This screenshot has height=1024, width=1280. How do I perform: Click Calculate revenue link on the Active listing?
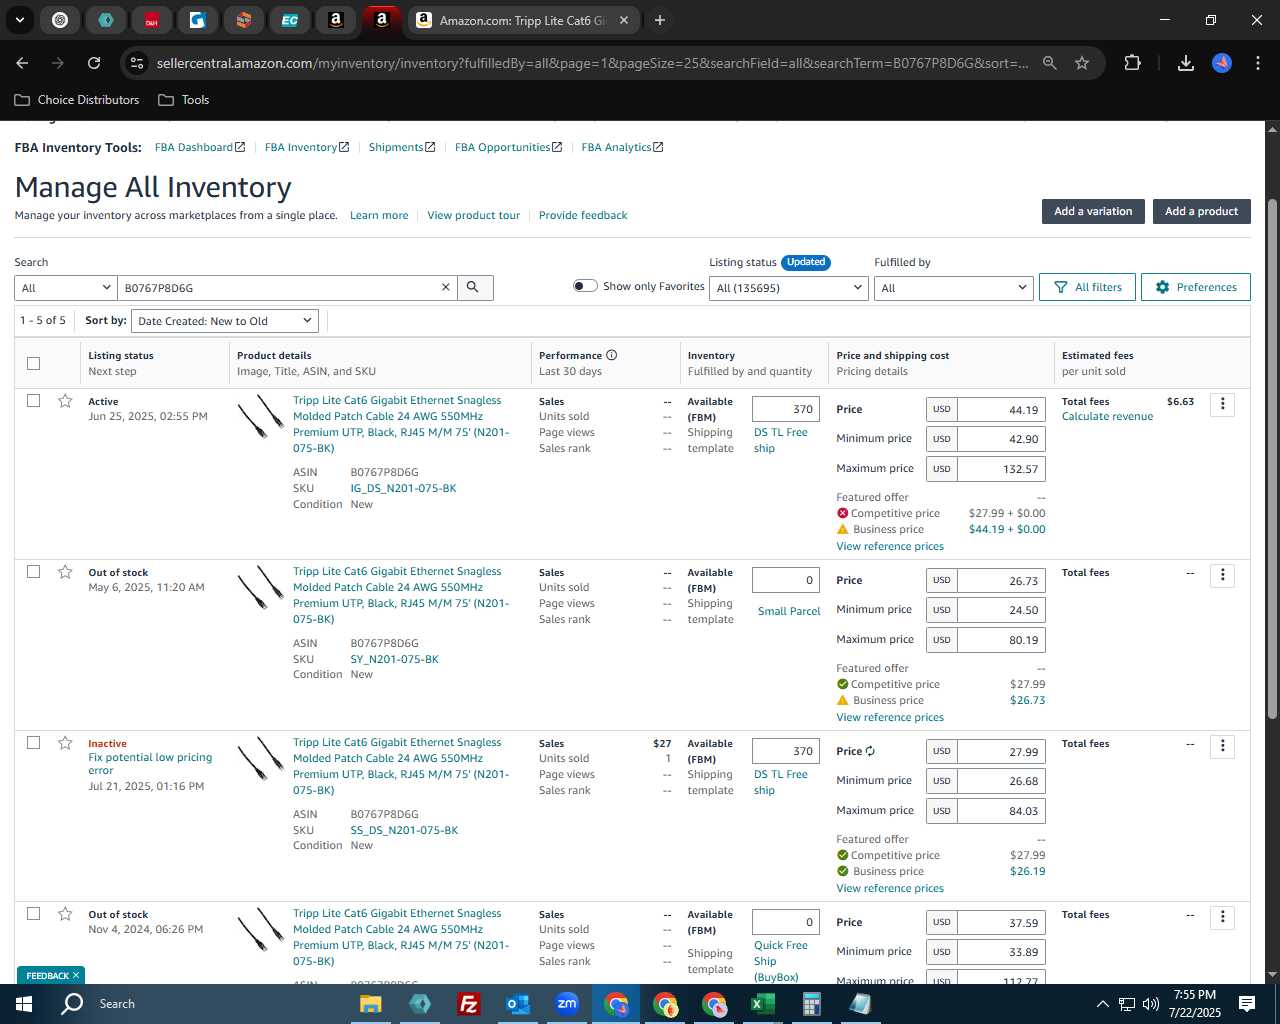(x=1107, y=416)
